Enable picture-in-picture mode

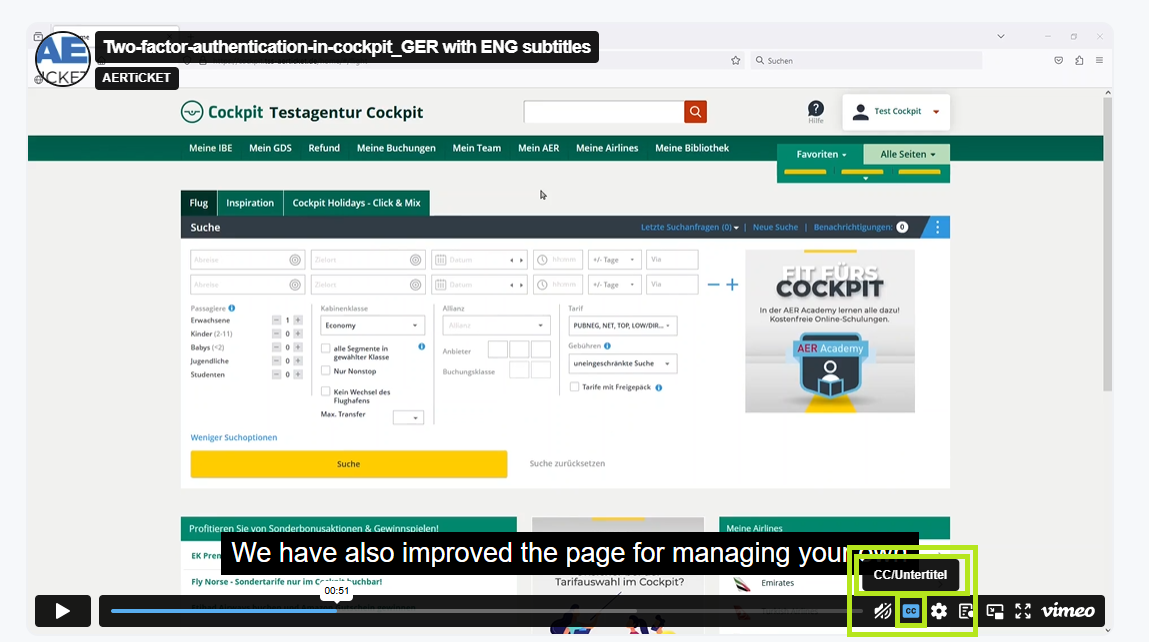coord(995,611)
